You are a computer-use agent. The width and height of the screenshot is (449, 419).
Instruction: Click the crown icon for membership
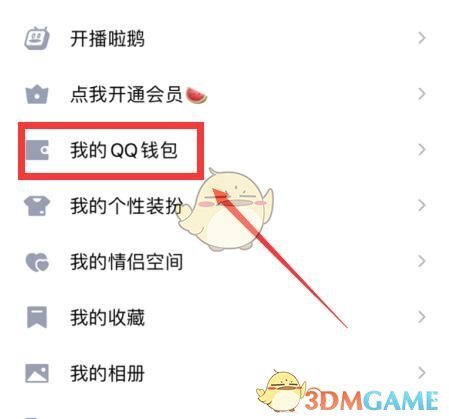(x=37, y=95)
